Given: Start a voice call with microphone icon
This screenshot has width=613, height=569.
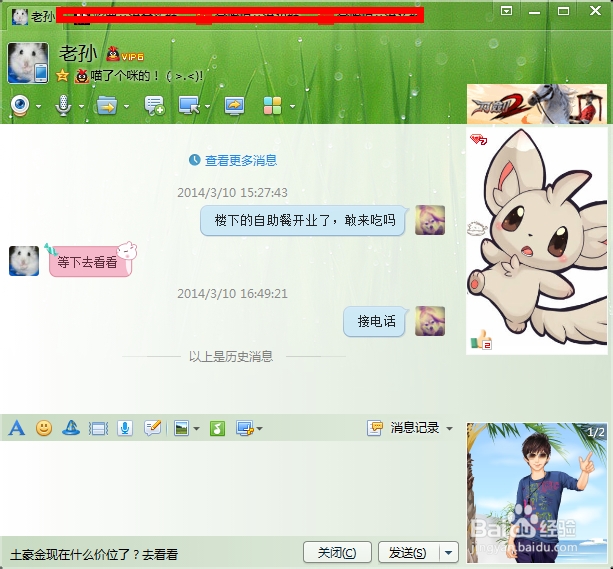Looking at the screenshot, I should click(x=63, y=106).
